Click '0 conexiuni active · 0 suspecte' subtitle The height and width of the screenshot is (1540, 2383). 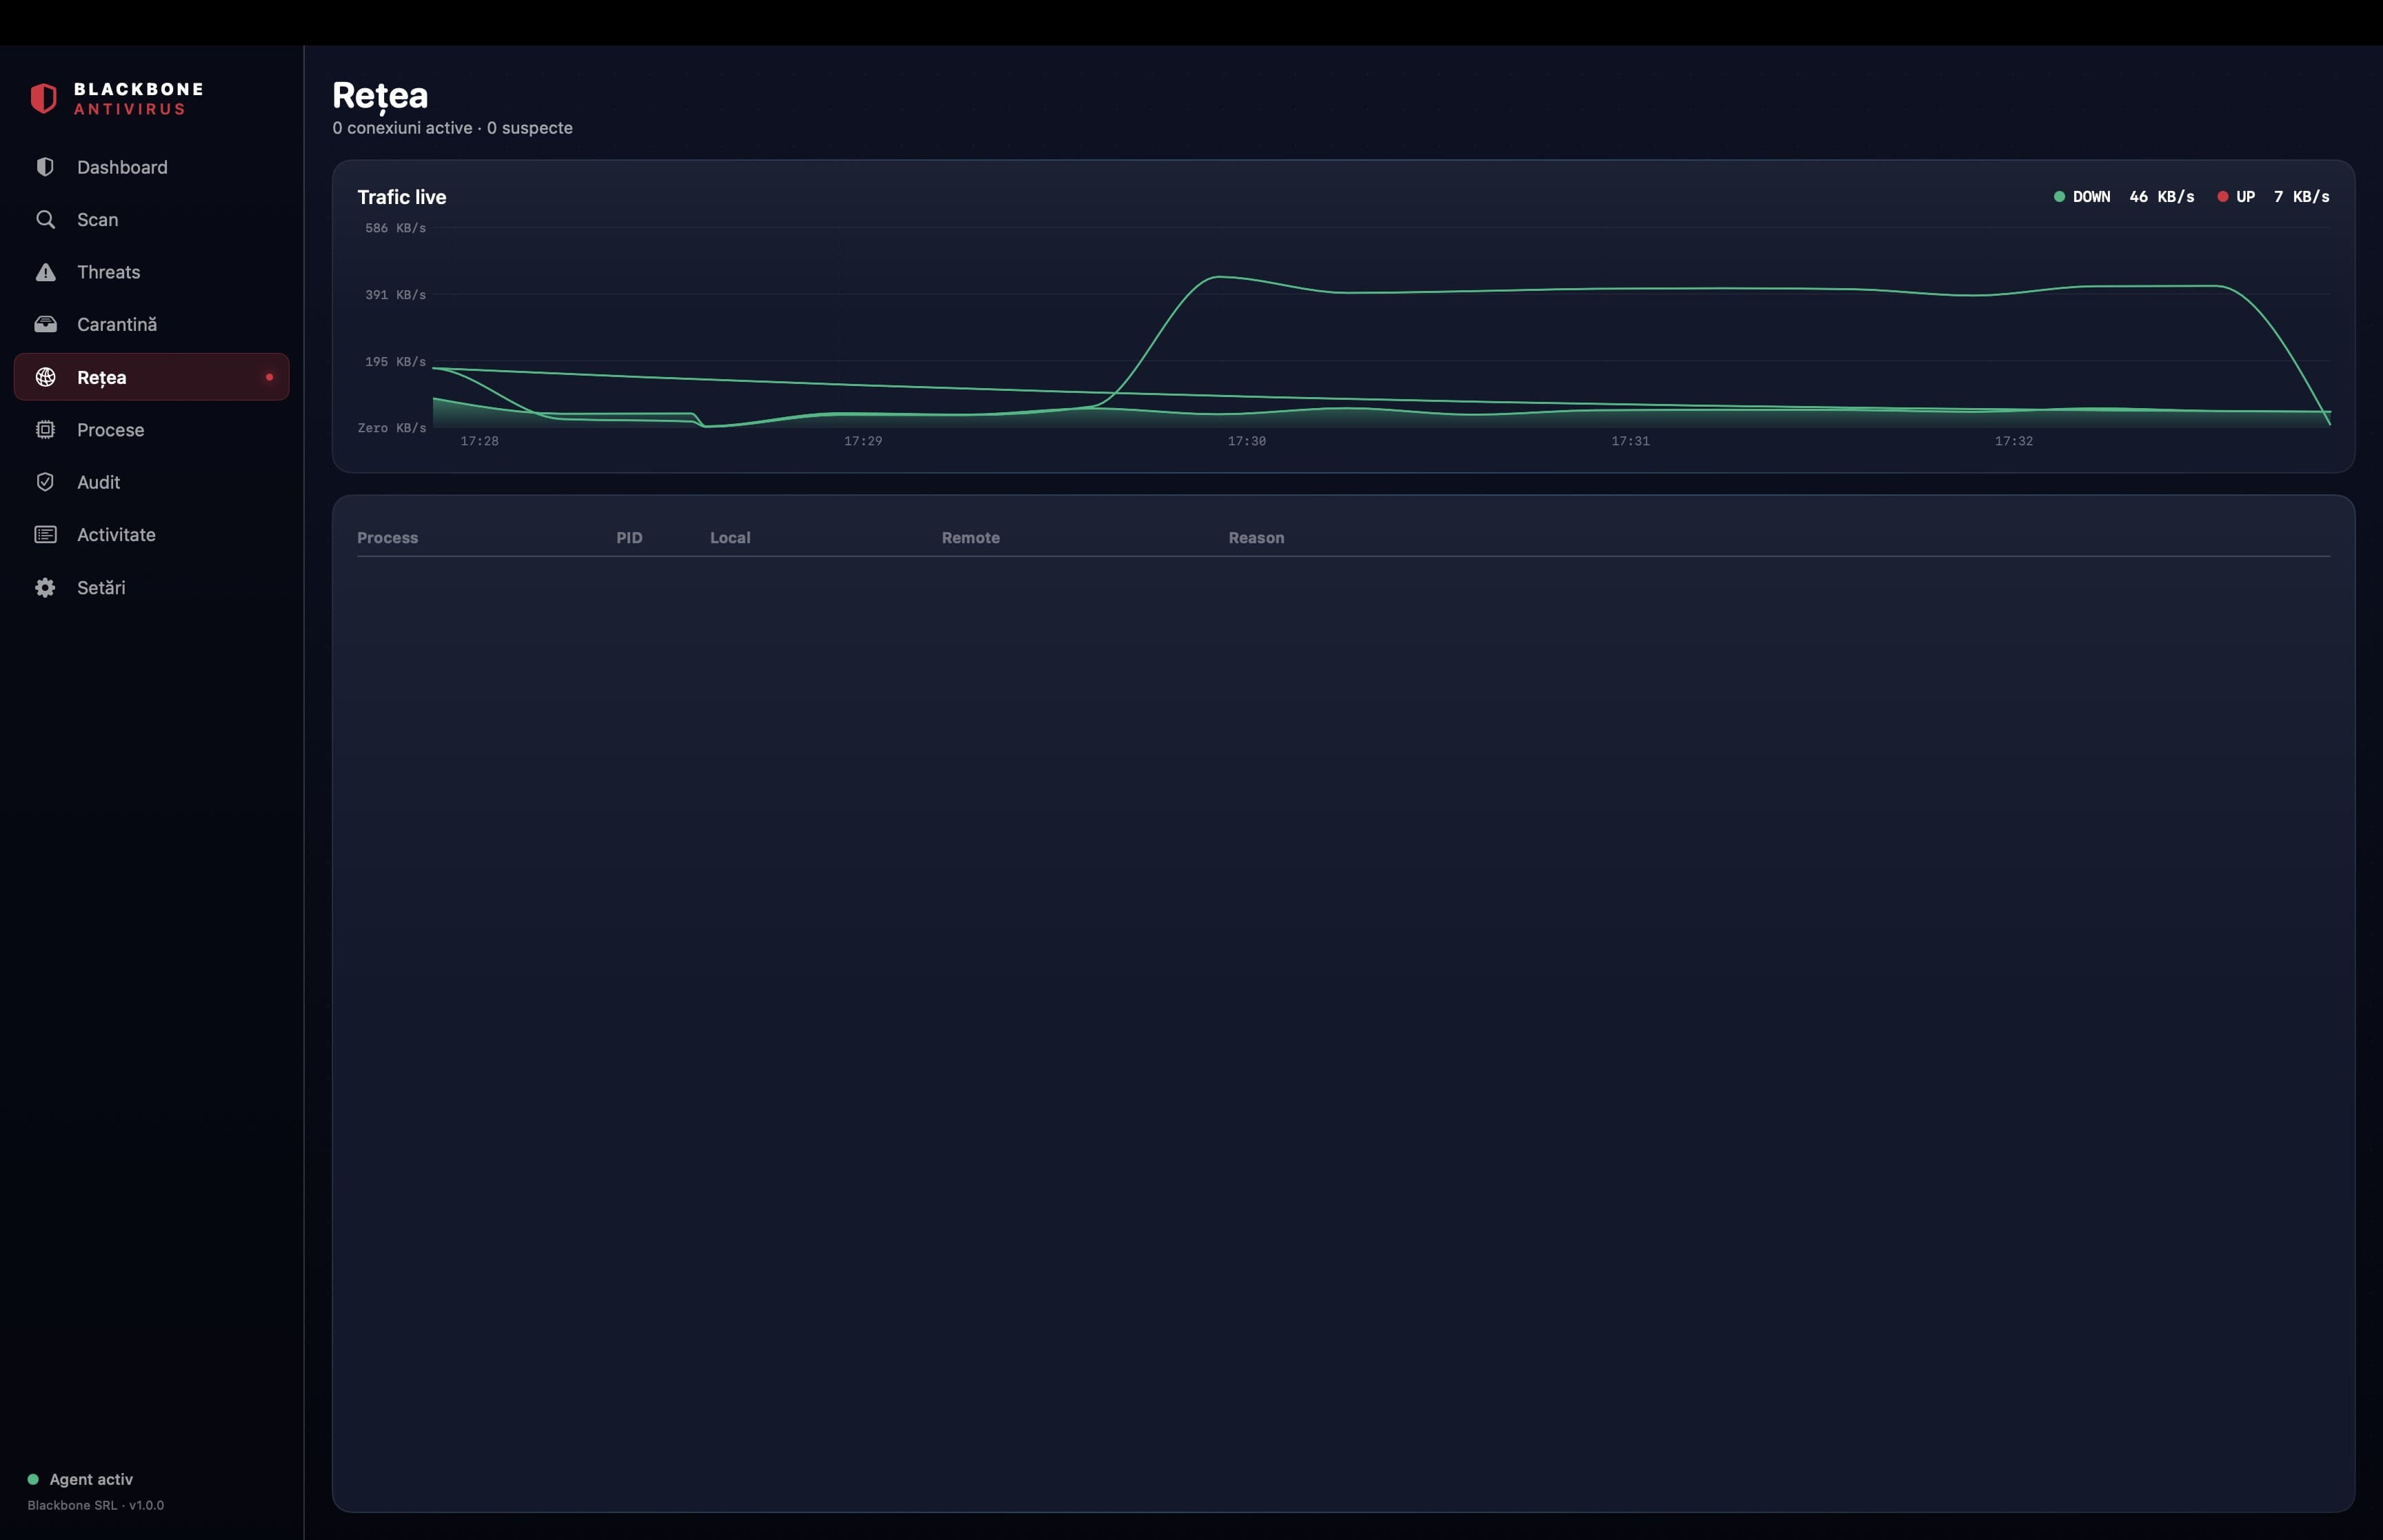coord(452,128)
